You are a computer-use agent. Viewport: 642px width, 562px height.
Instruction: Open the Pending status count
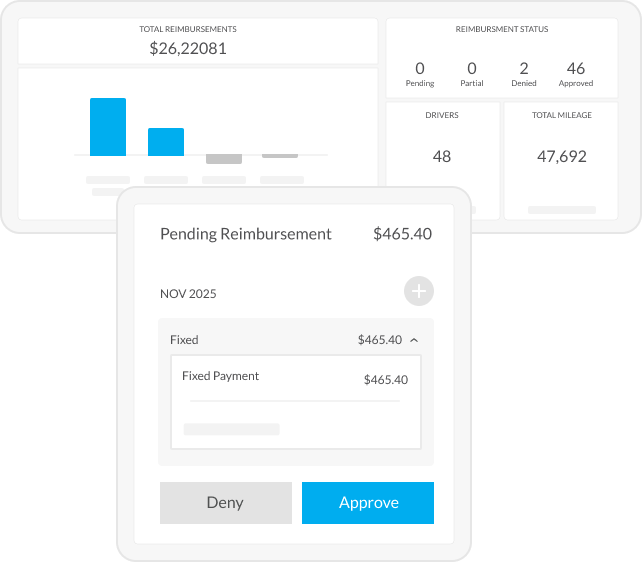(420, 74)
